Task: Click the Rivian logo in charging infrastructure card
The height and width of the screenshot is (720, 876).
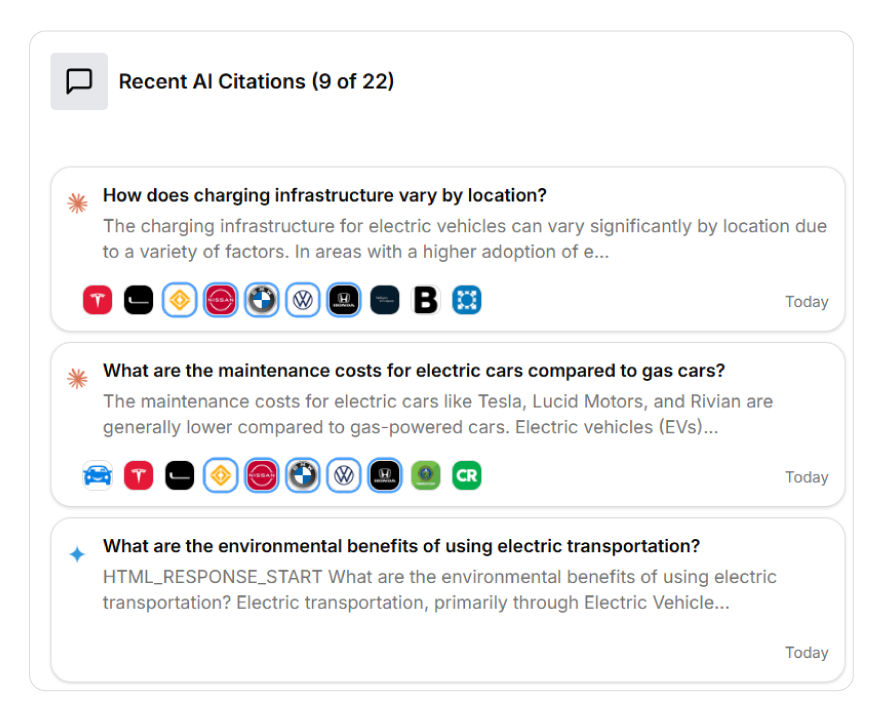Action: [179, 300]
